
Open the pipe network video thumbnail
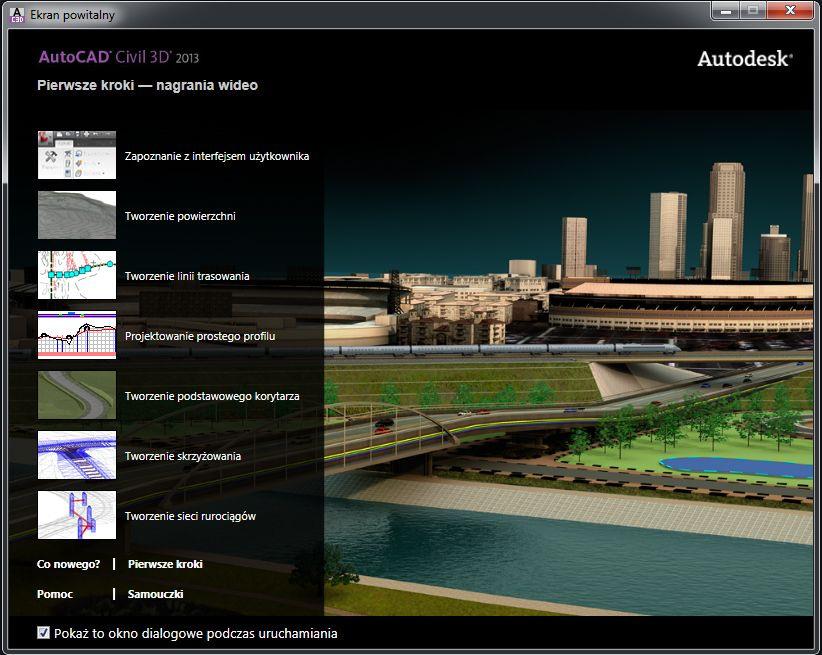click(x=77, y=515)
